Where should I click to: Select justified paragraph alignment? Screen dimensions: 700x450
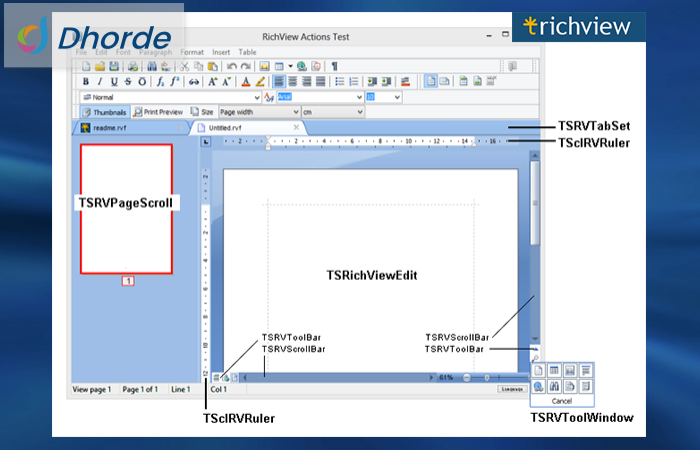pyautogui.click(x=321, y=82)
